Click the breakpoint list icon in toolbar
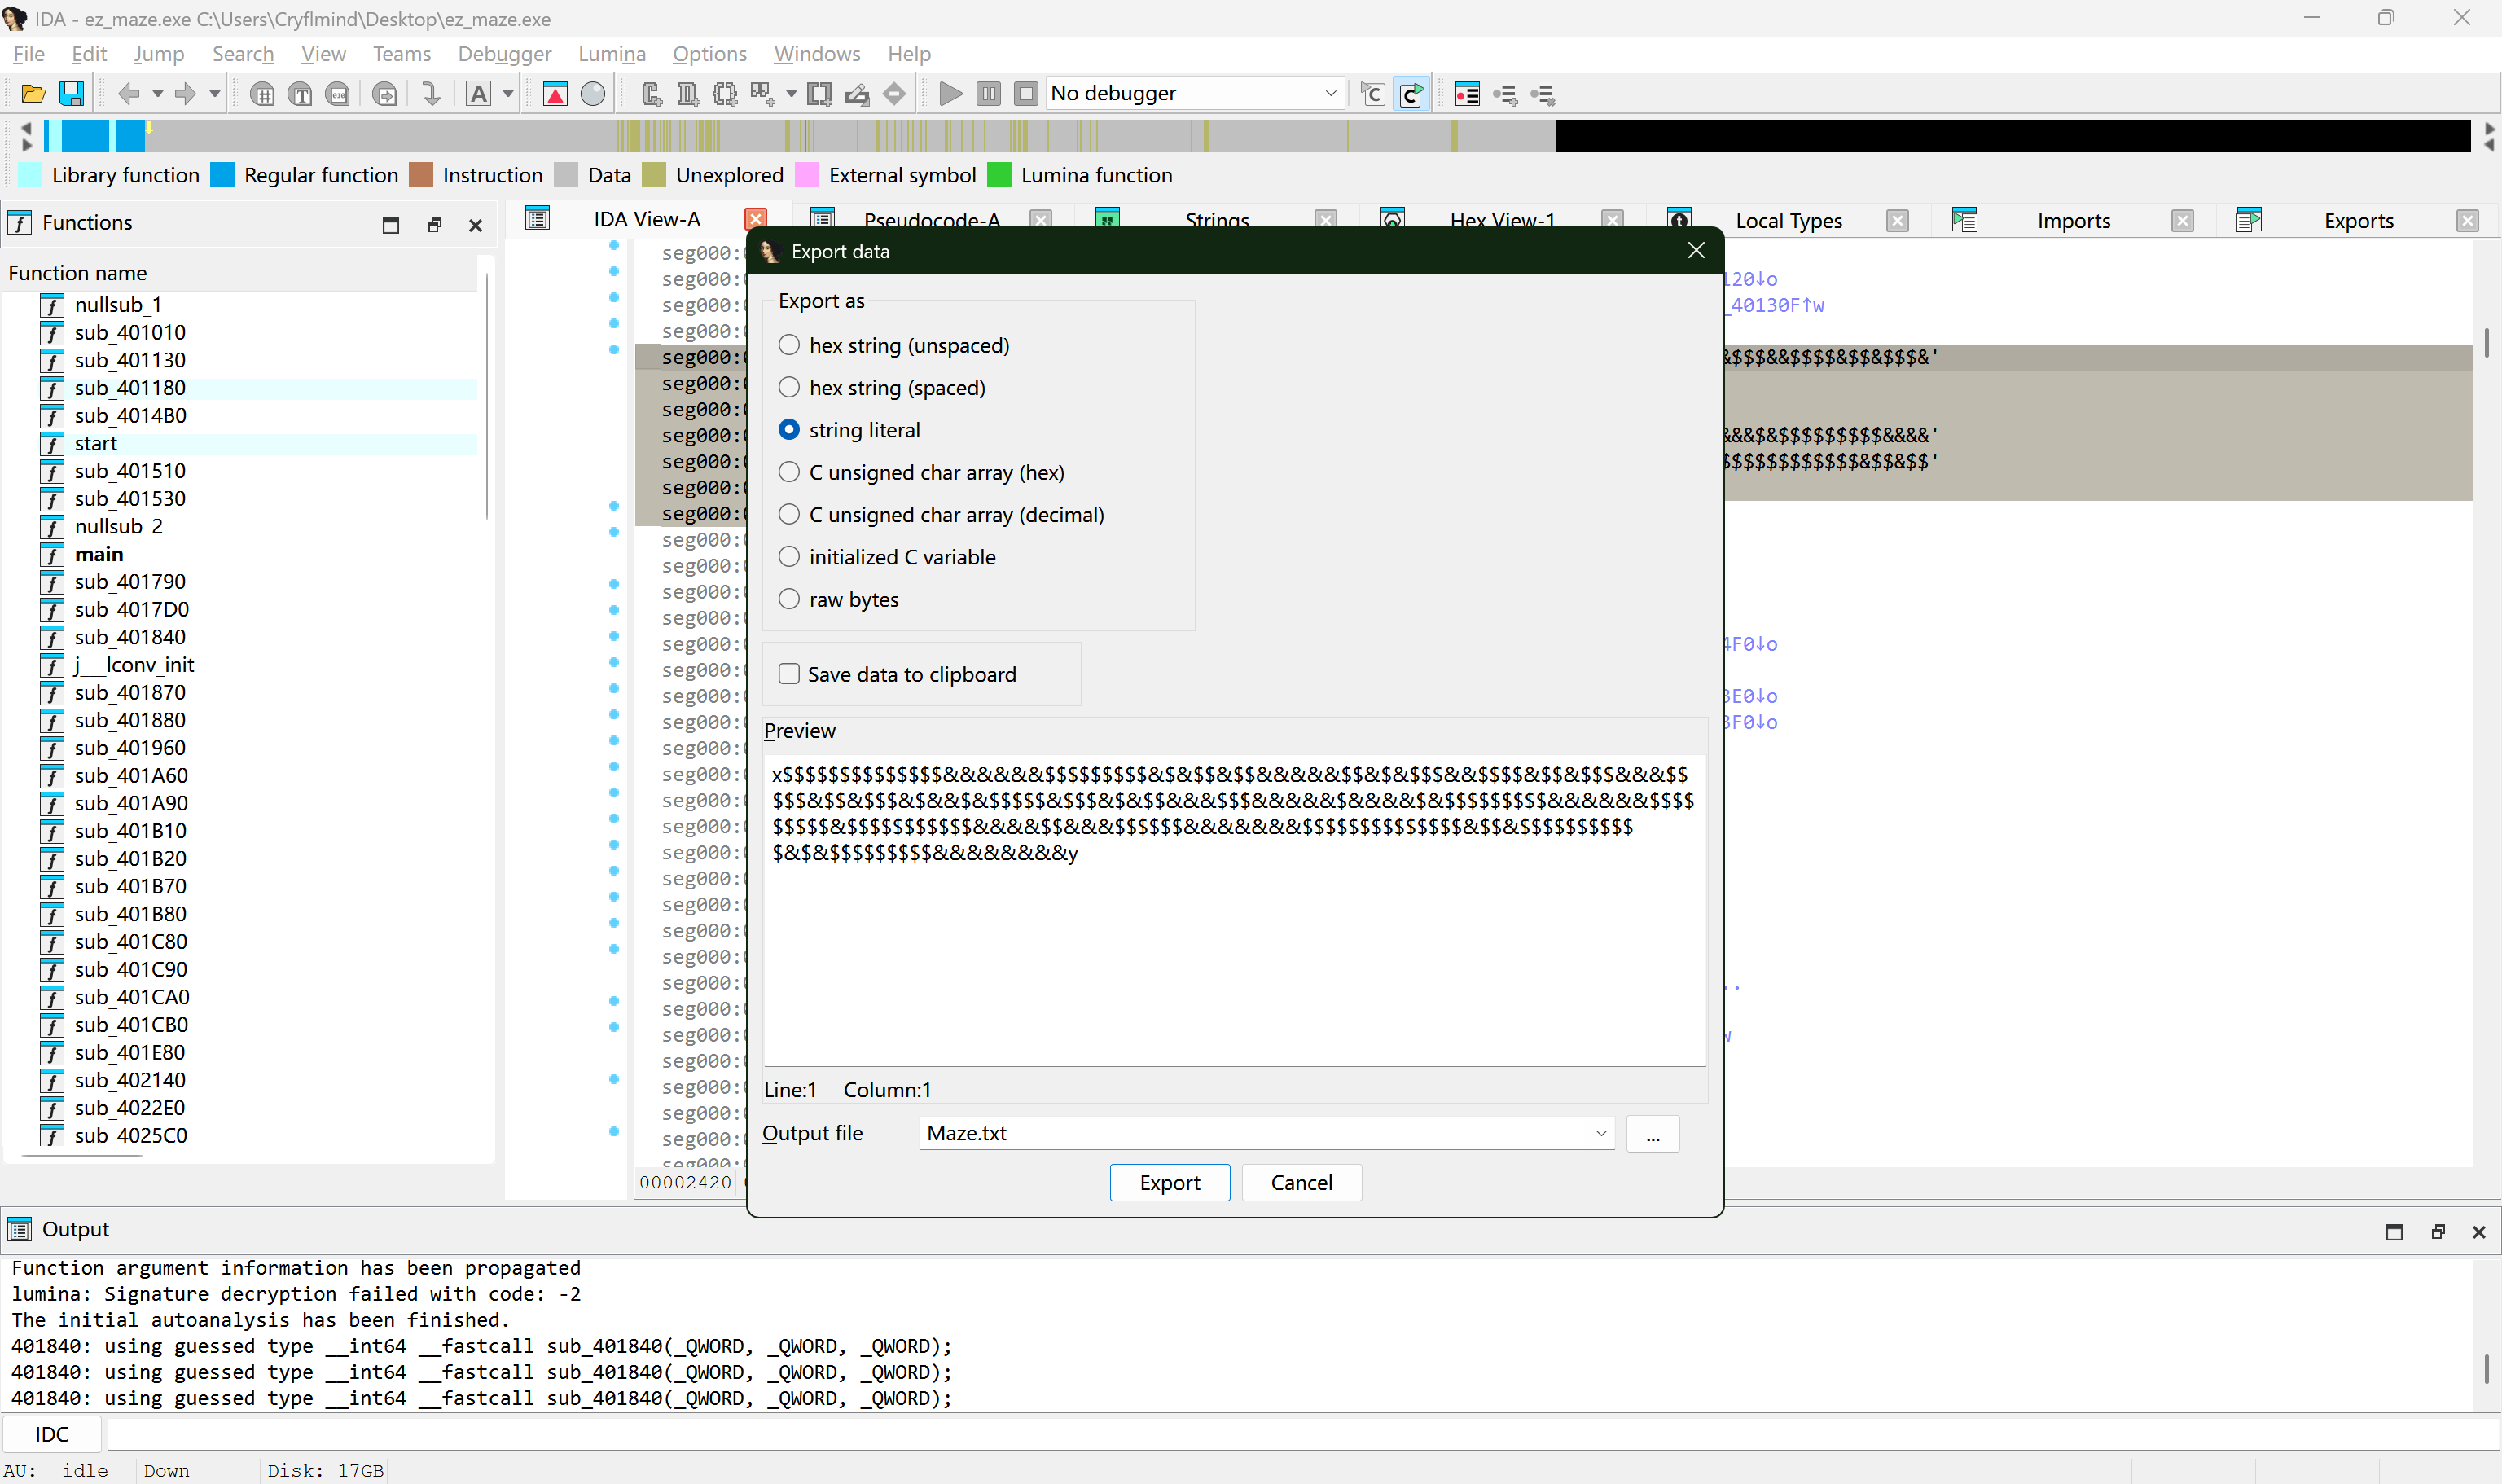This screenshot has width=2502, height=1484. point(1466,94)
